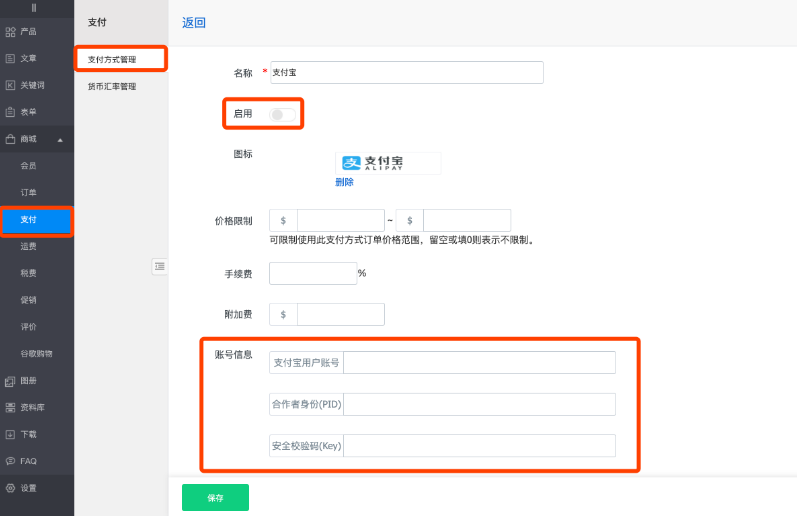Click the 图册 gallery icon
The height and width of the screenshot is (516, 797).
tap(10, 381)
